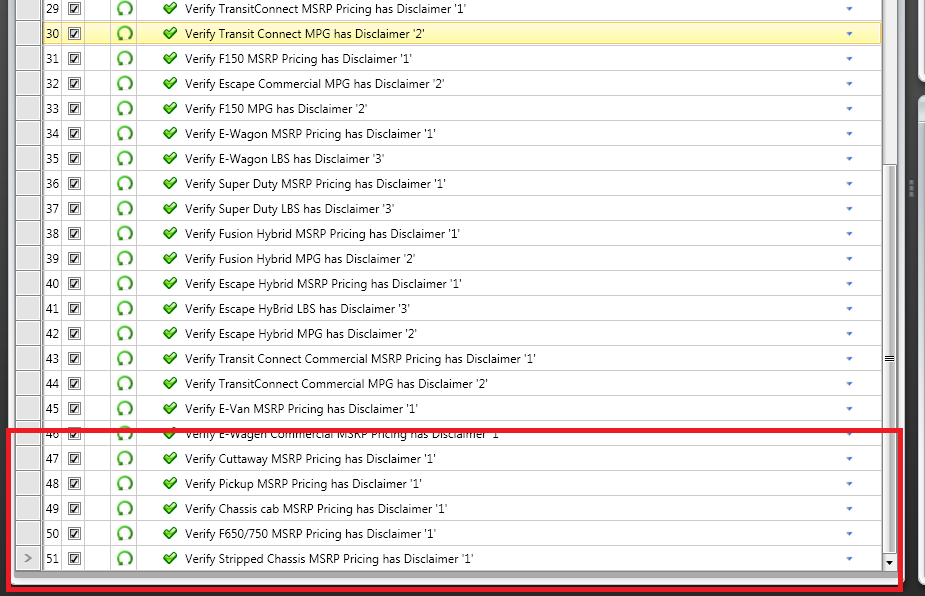Viewport: 925px width, 596px height.
Task: Click green checkmark for F650/750 MSRP Pricing step
Action: coord(170,532)
